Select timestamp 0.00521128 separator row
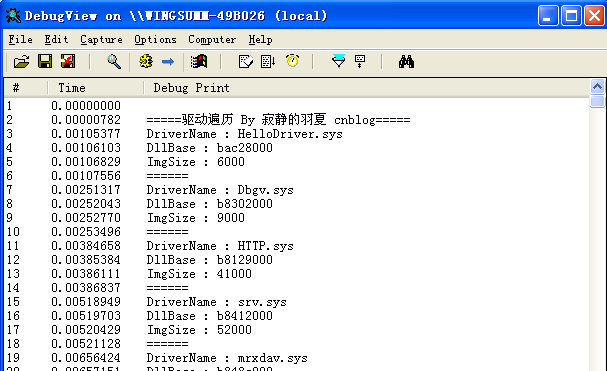Viewport: 607px width, 371px height. (x=86, y=344)
